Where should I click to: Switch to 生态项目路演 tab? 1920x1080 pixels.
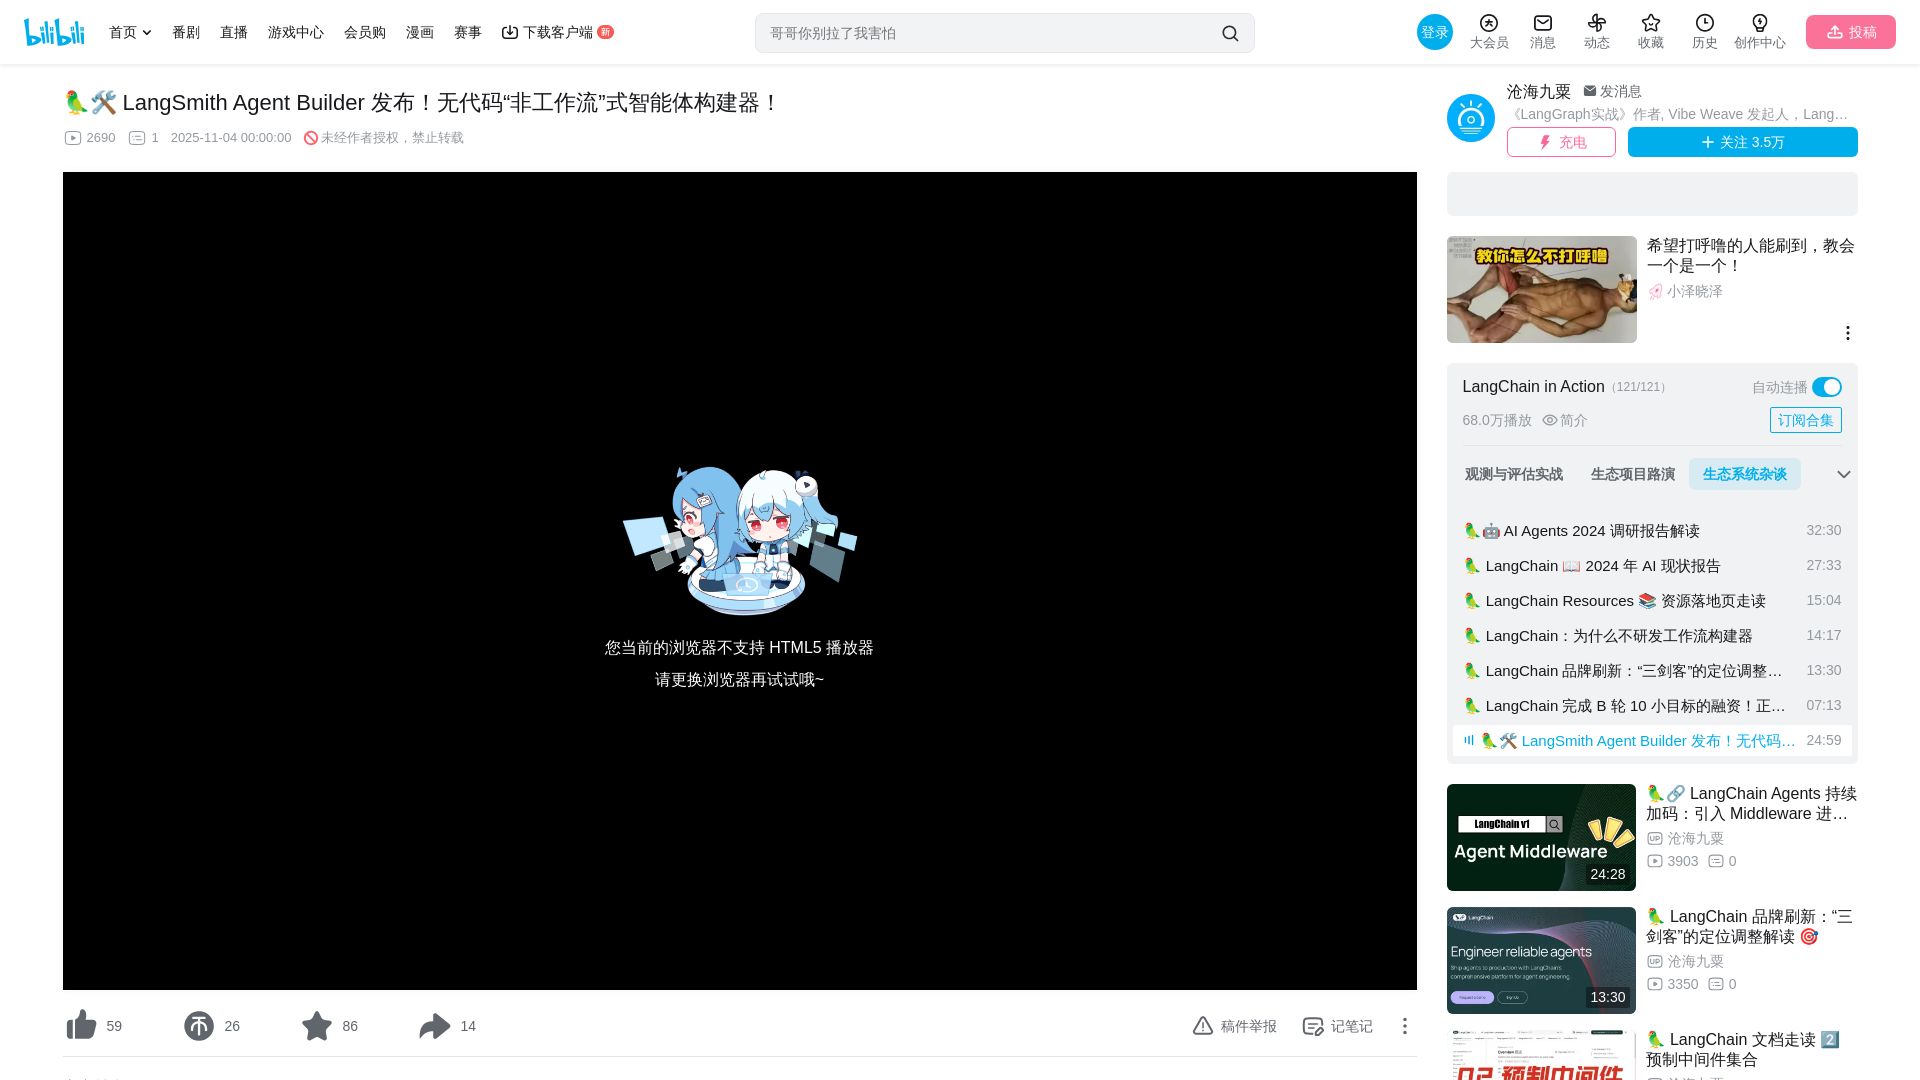(1633, 474)
